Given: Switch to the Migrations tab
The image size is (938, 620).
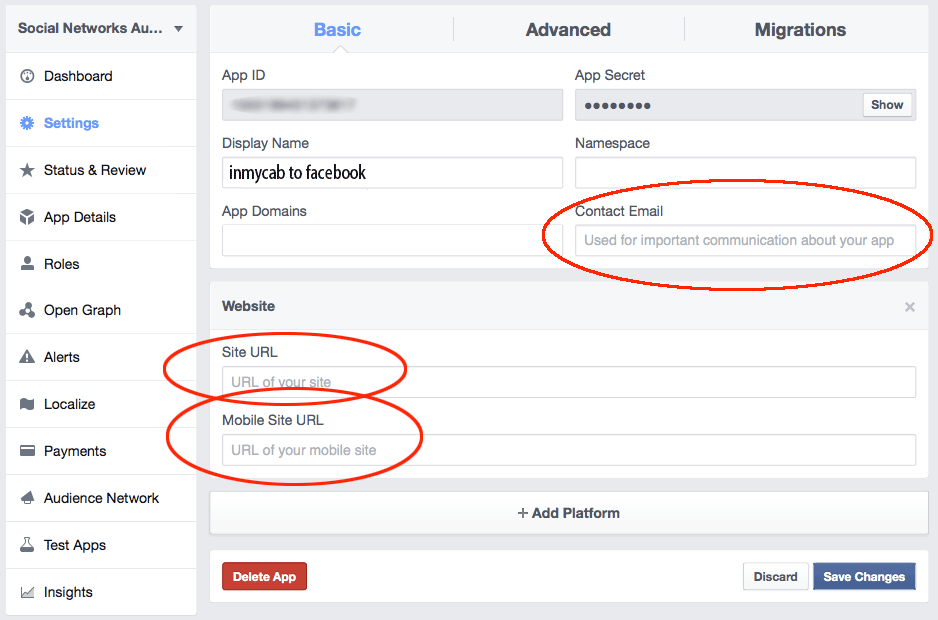Looking at the screenshot, I should pyautogui.click(x=800, y=30).
